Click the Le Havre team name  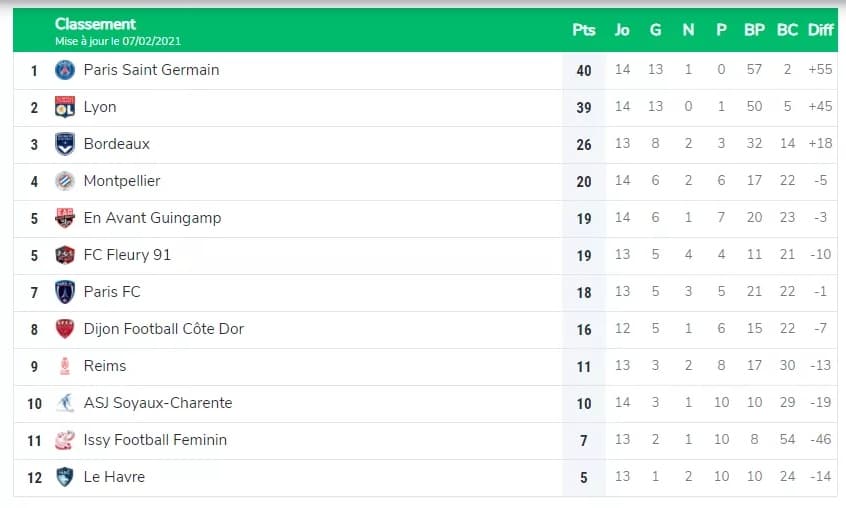click(114, 477)
